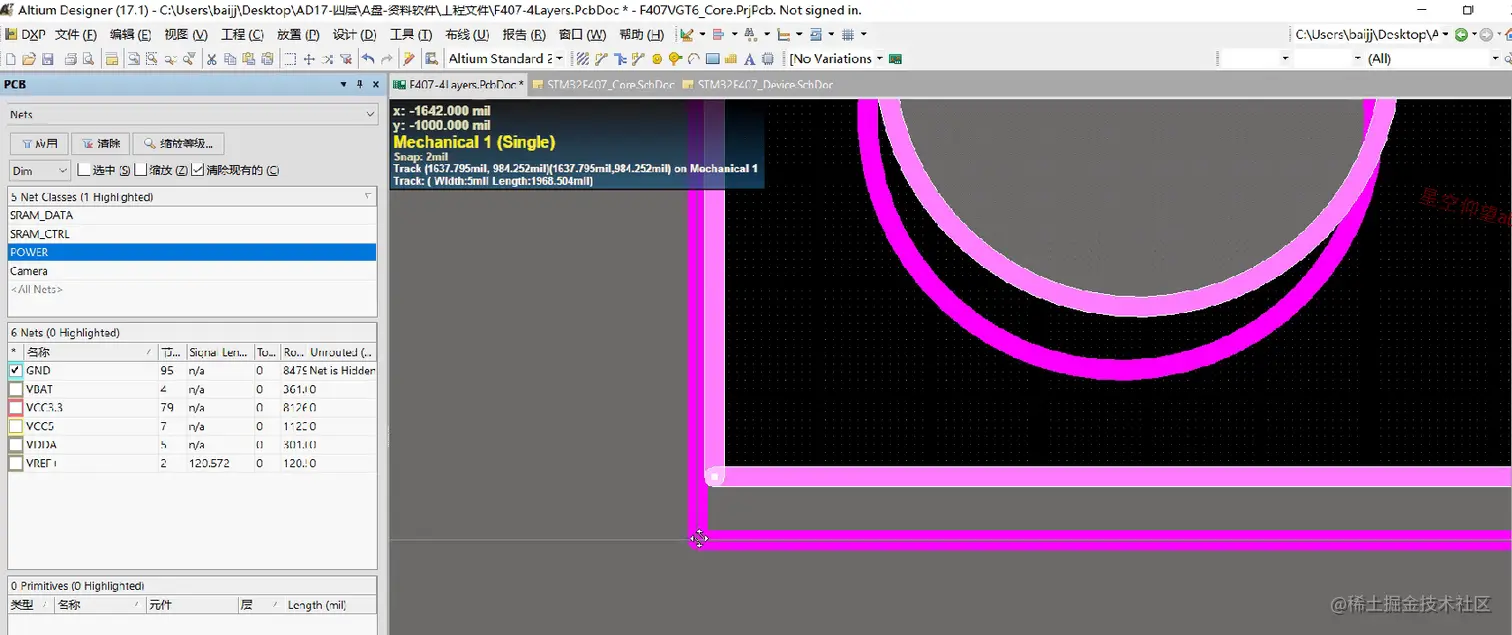The width and height of the screenshot is (1512, 635).
Task: Click the Copy icon in toolbar
Action: (x=230, y=59)
